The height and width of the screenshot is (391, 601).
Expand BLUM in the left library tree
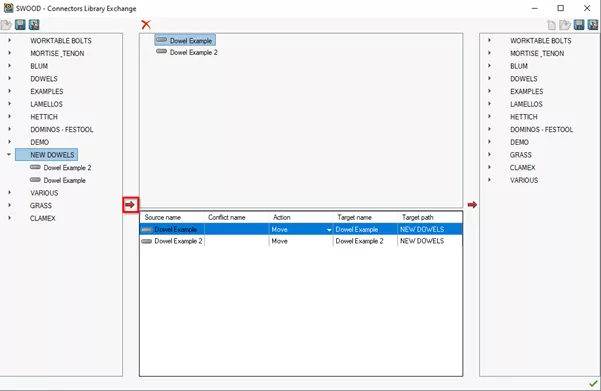pyautogui.click(x=10, y=66)
